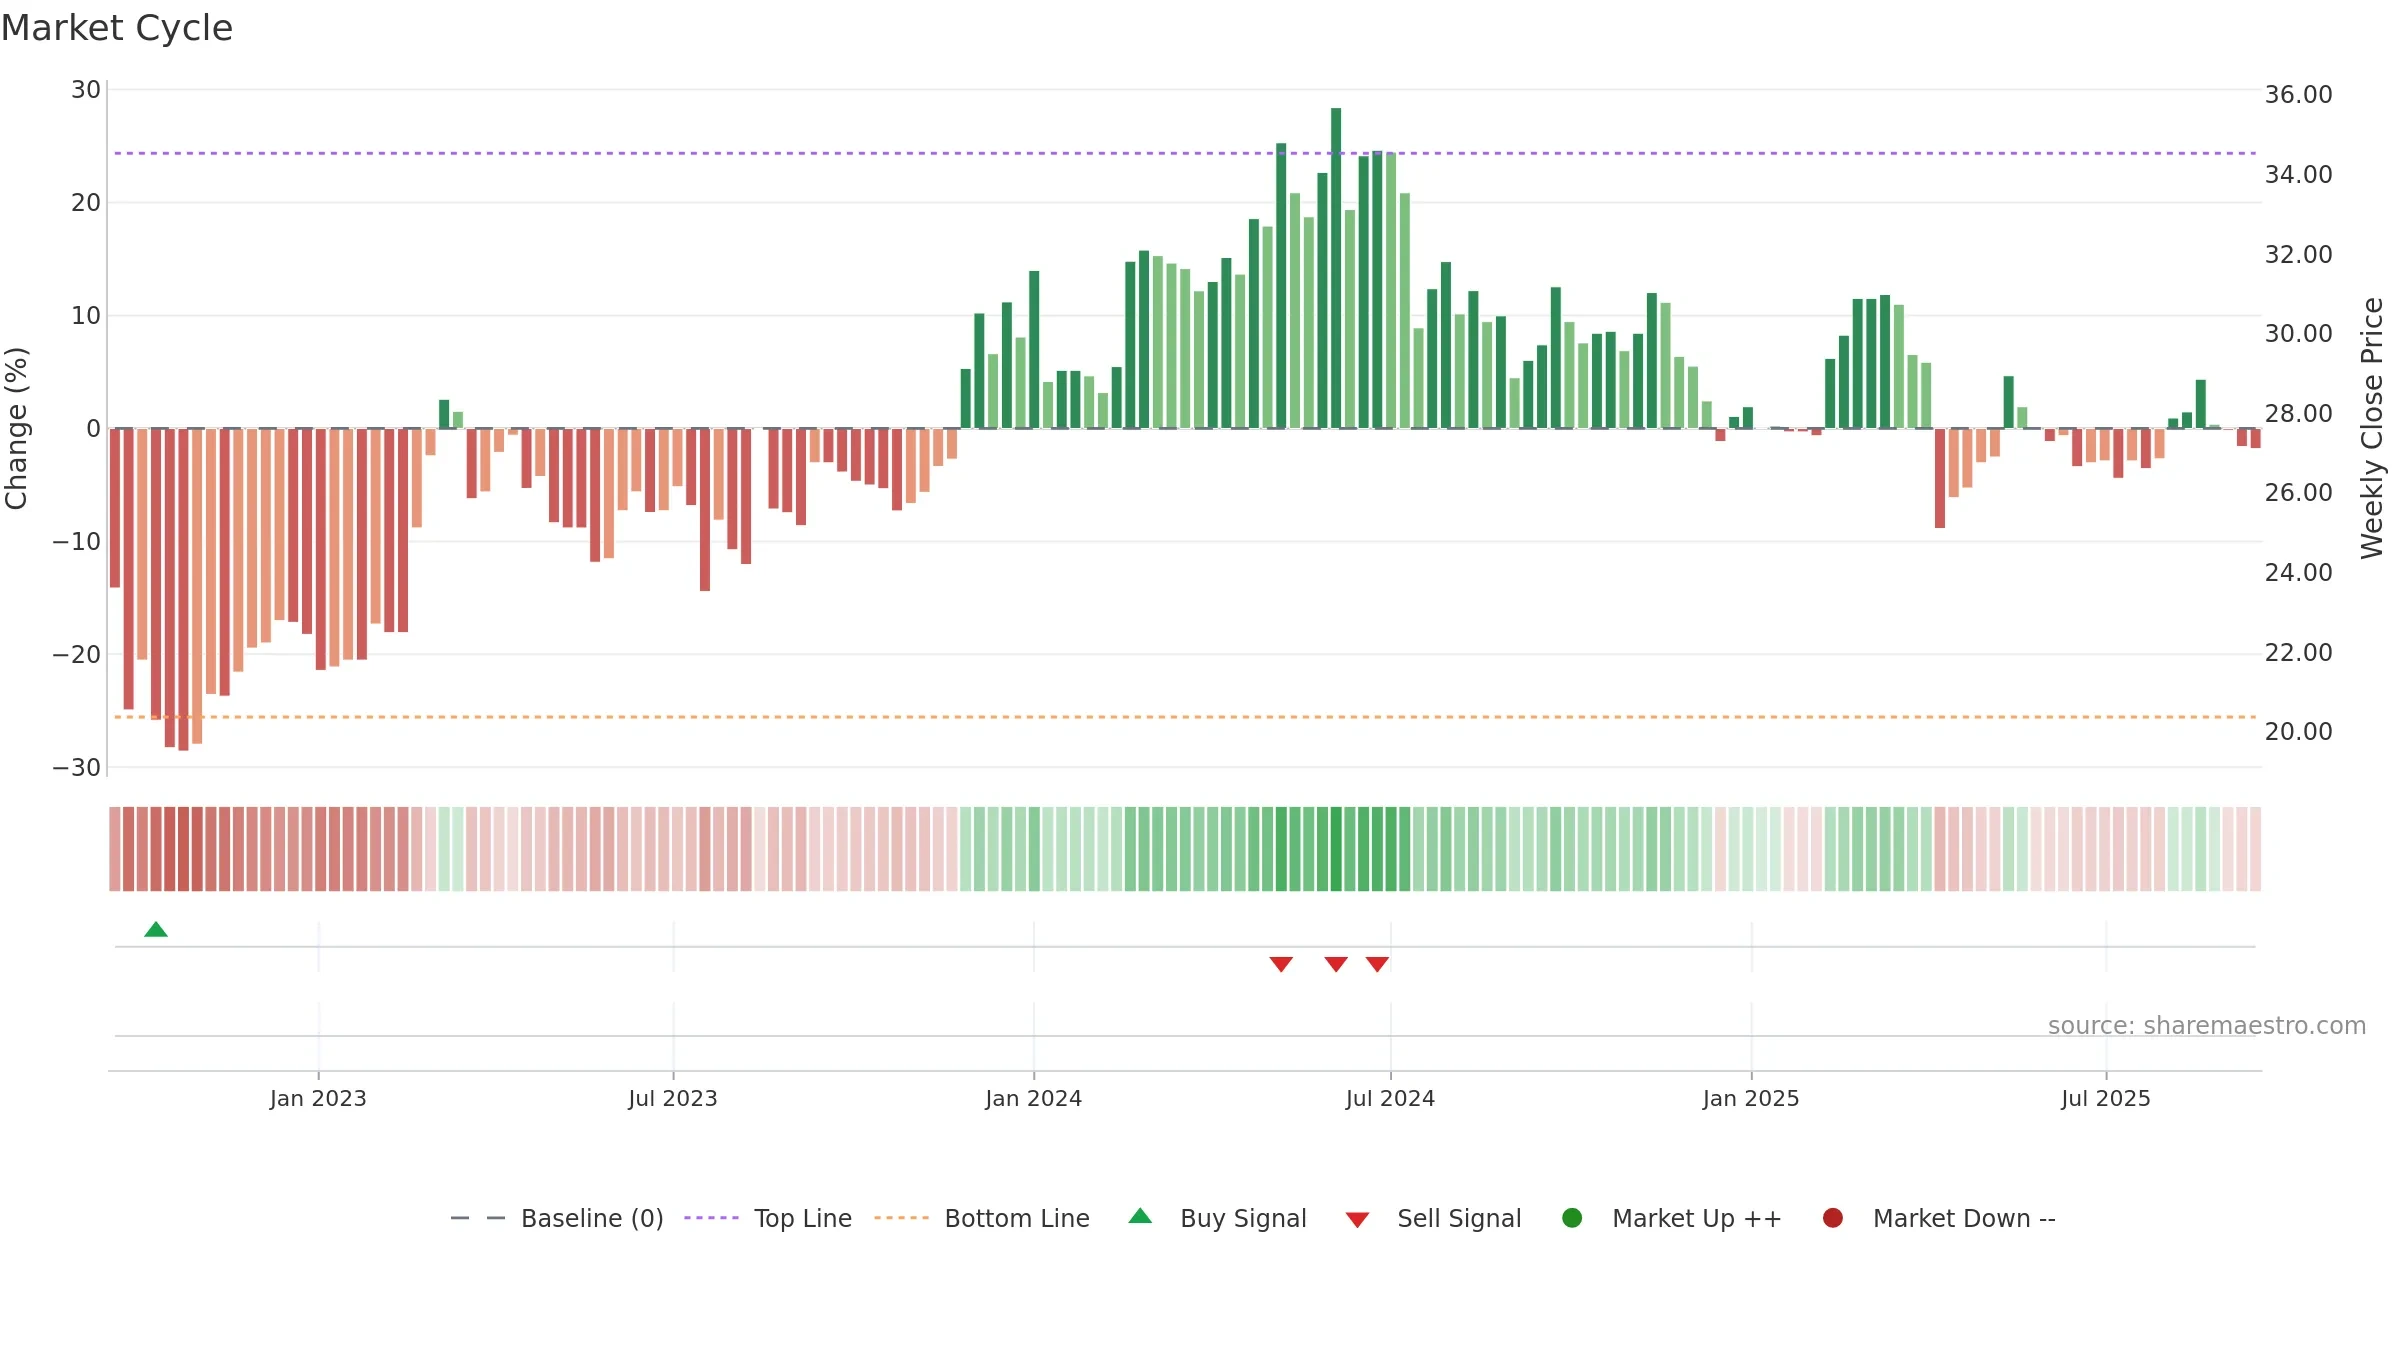
Task: Click the source: sharemaestro.com text
Action: [x=2207, y=1026]
